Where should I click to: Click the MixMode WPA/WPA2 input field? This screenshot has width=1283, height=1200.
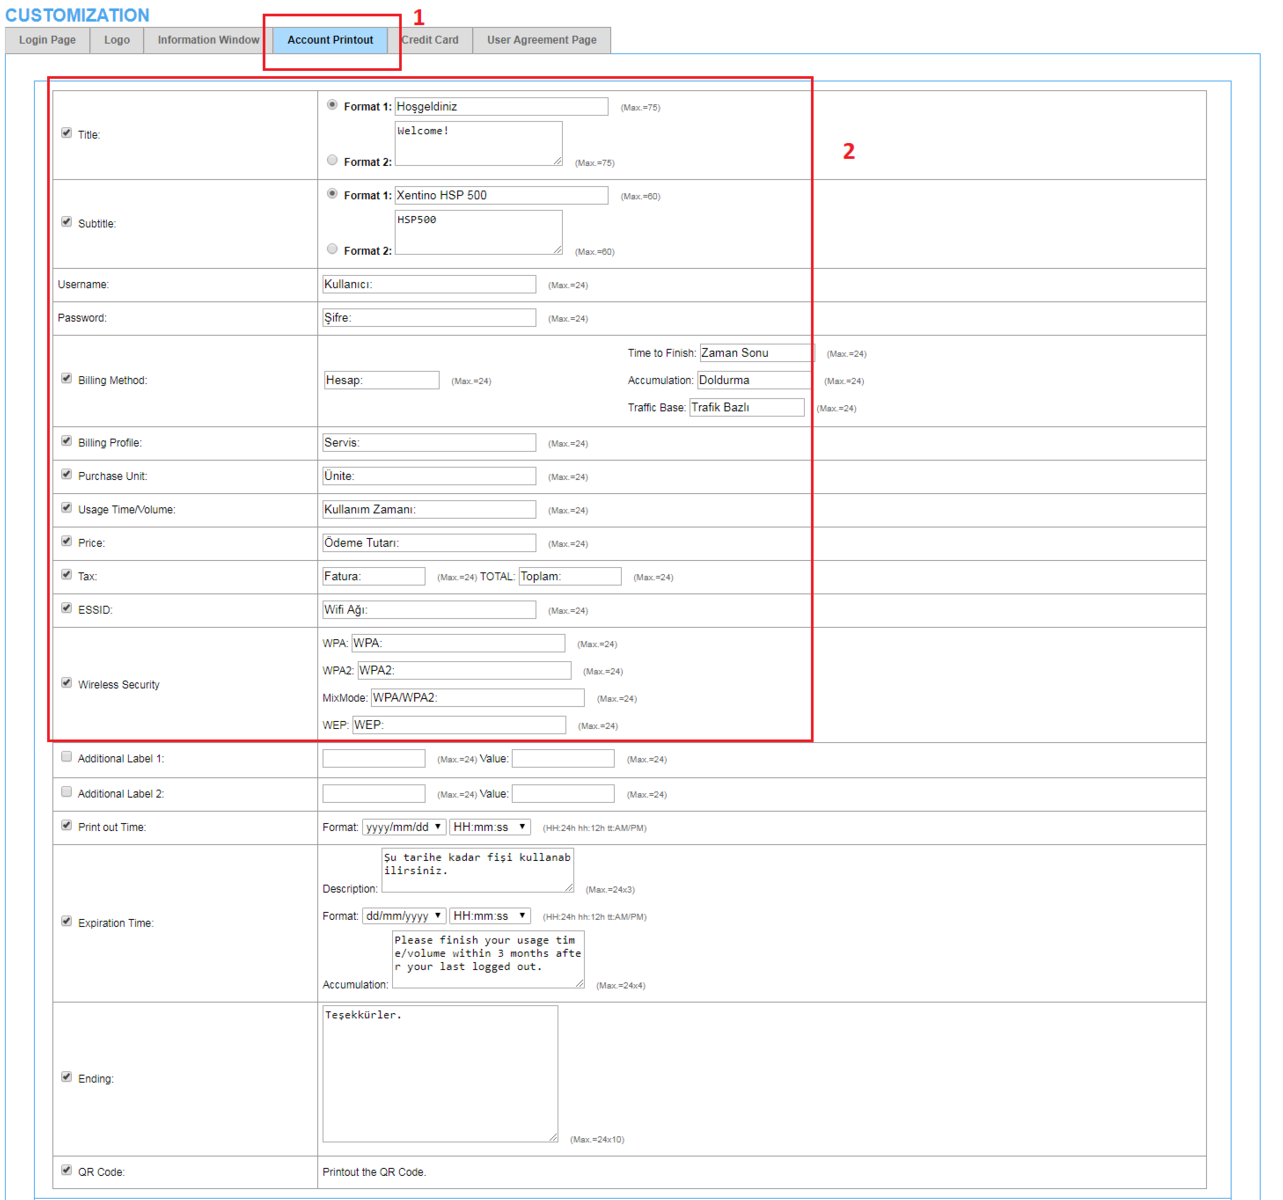(x=477, y=698)
